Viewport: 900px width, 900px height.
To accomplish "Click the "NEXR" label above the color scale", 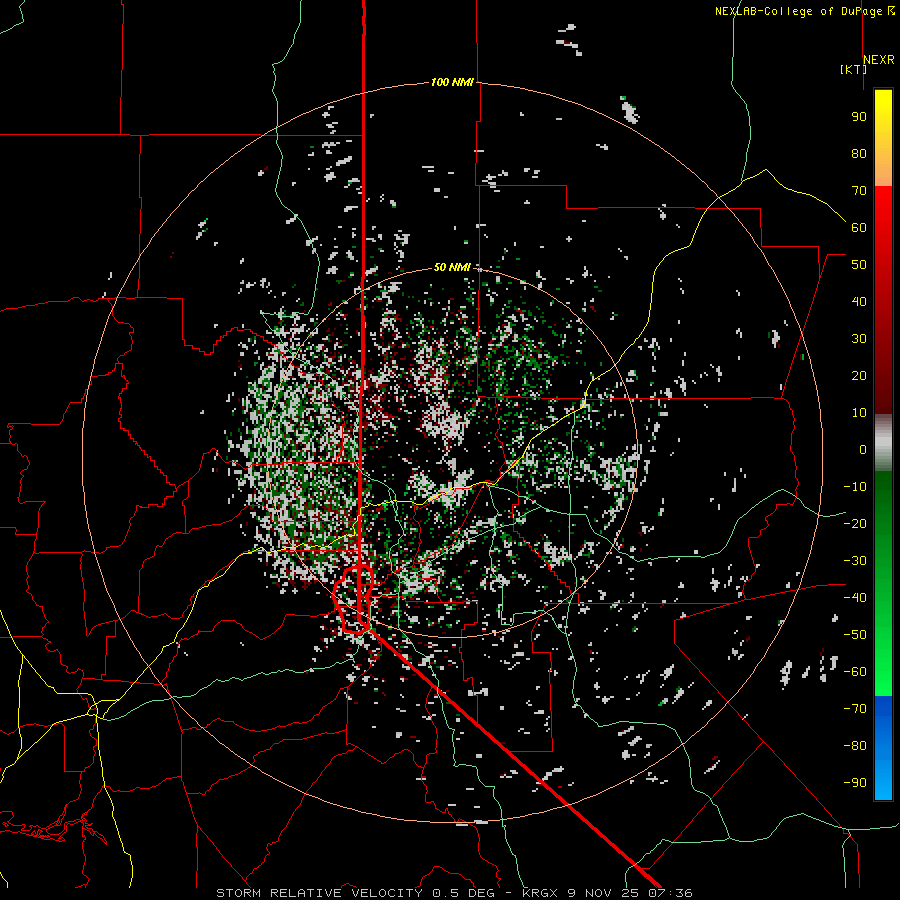I will coord(879,60).
